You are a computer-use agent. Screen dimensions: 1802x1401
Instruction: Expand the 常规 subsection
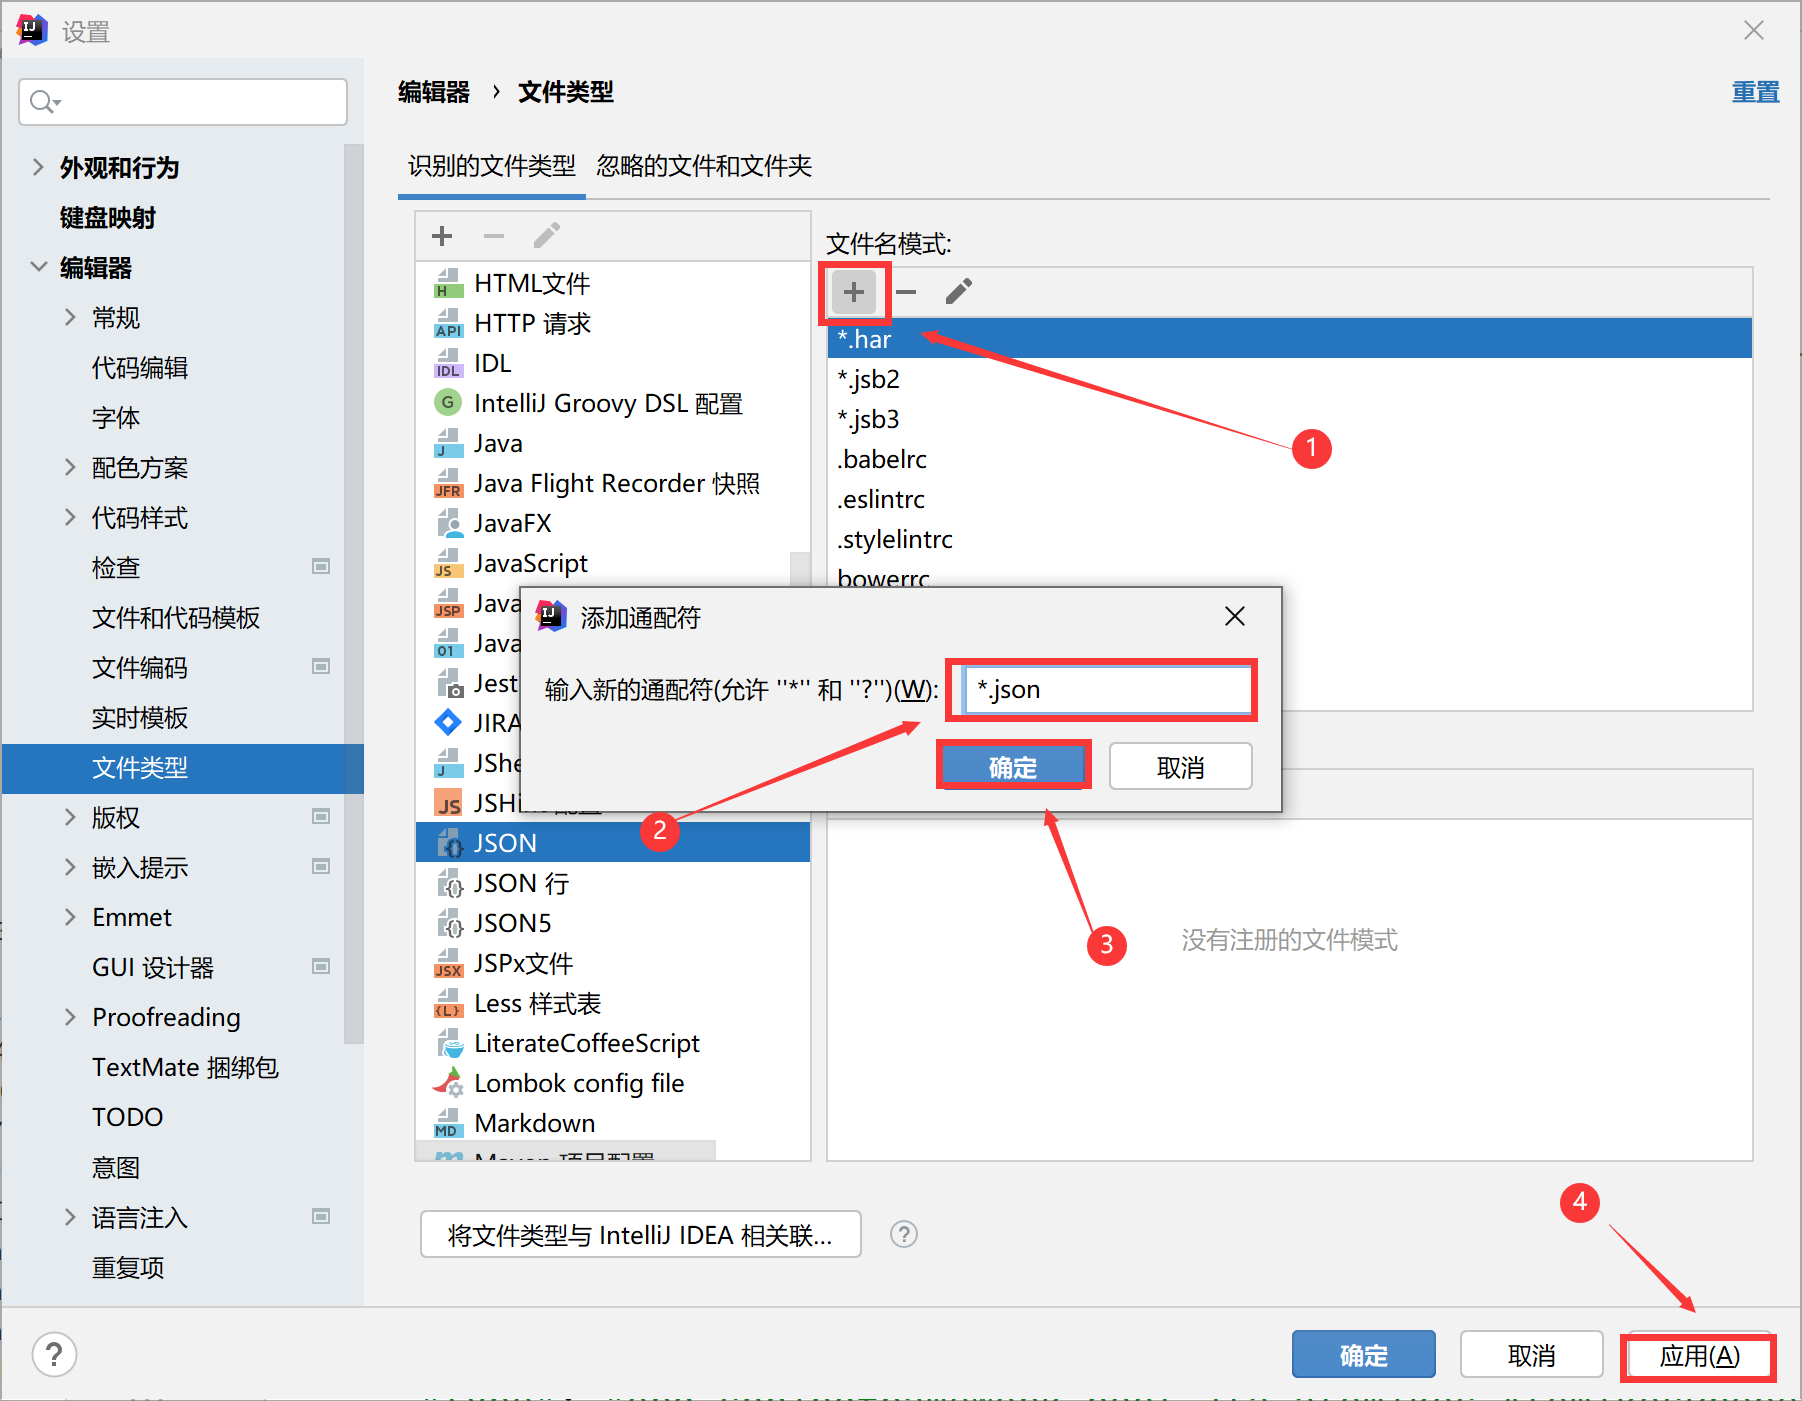point(70,317)
